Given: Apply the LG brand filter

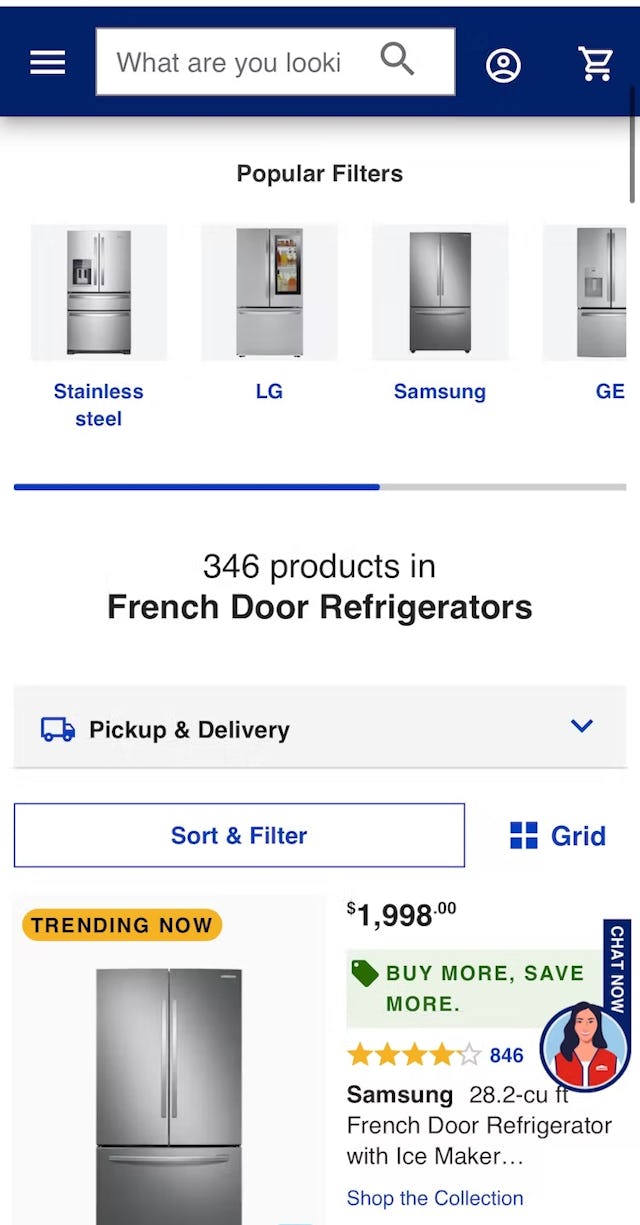Looking at the screenshot, I should coord(268,292).
